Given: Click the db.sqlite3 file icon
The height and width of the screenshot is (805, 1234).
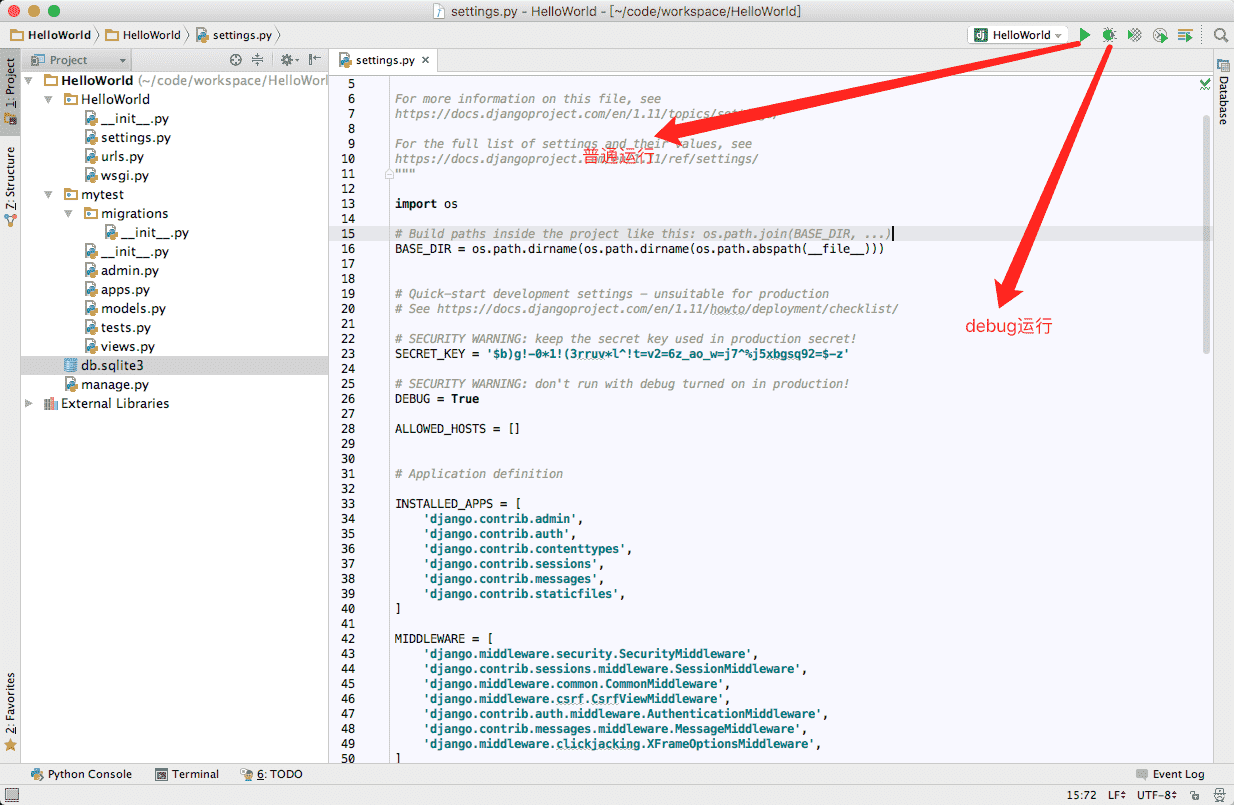Looking at the screenshot, I should click(70, 365).
